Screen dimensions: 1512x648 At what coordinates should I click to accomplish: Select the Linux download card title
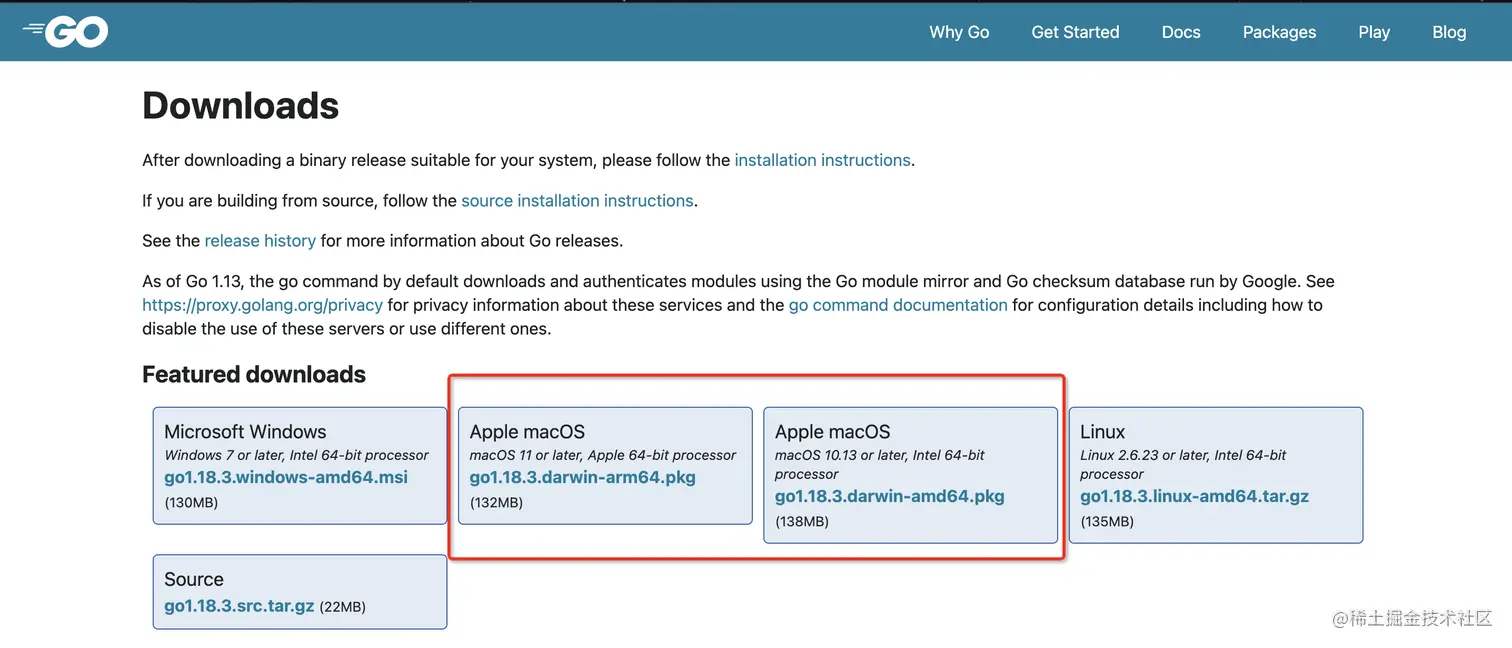[1102, 432]
